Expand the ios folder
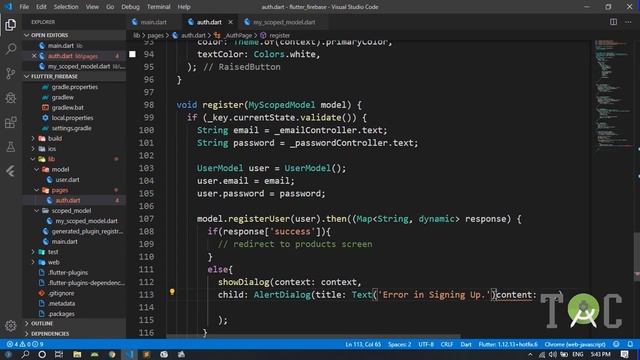 coord(33,149)
